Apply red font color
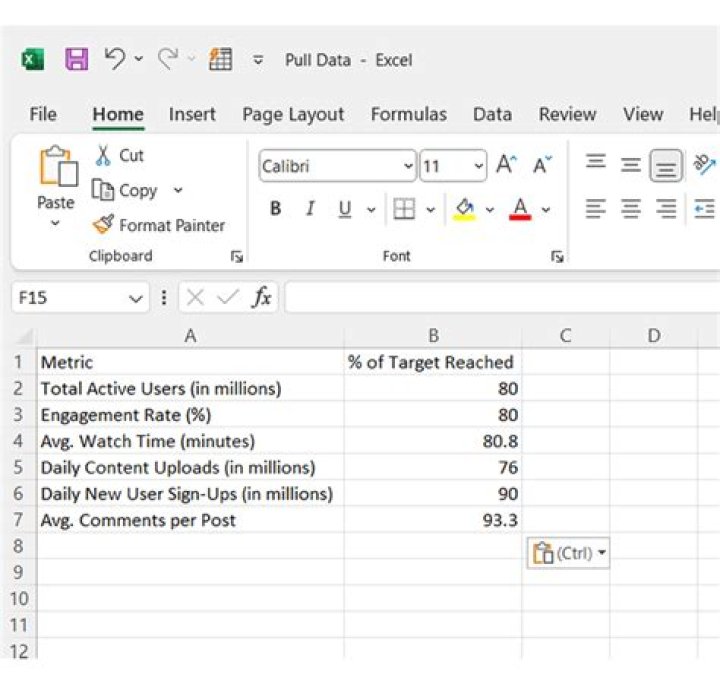Screen dimensions: 720x684 coord(520,209)
